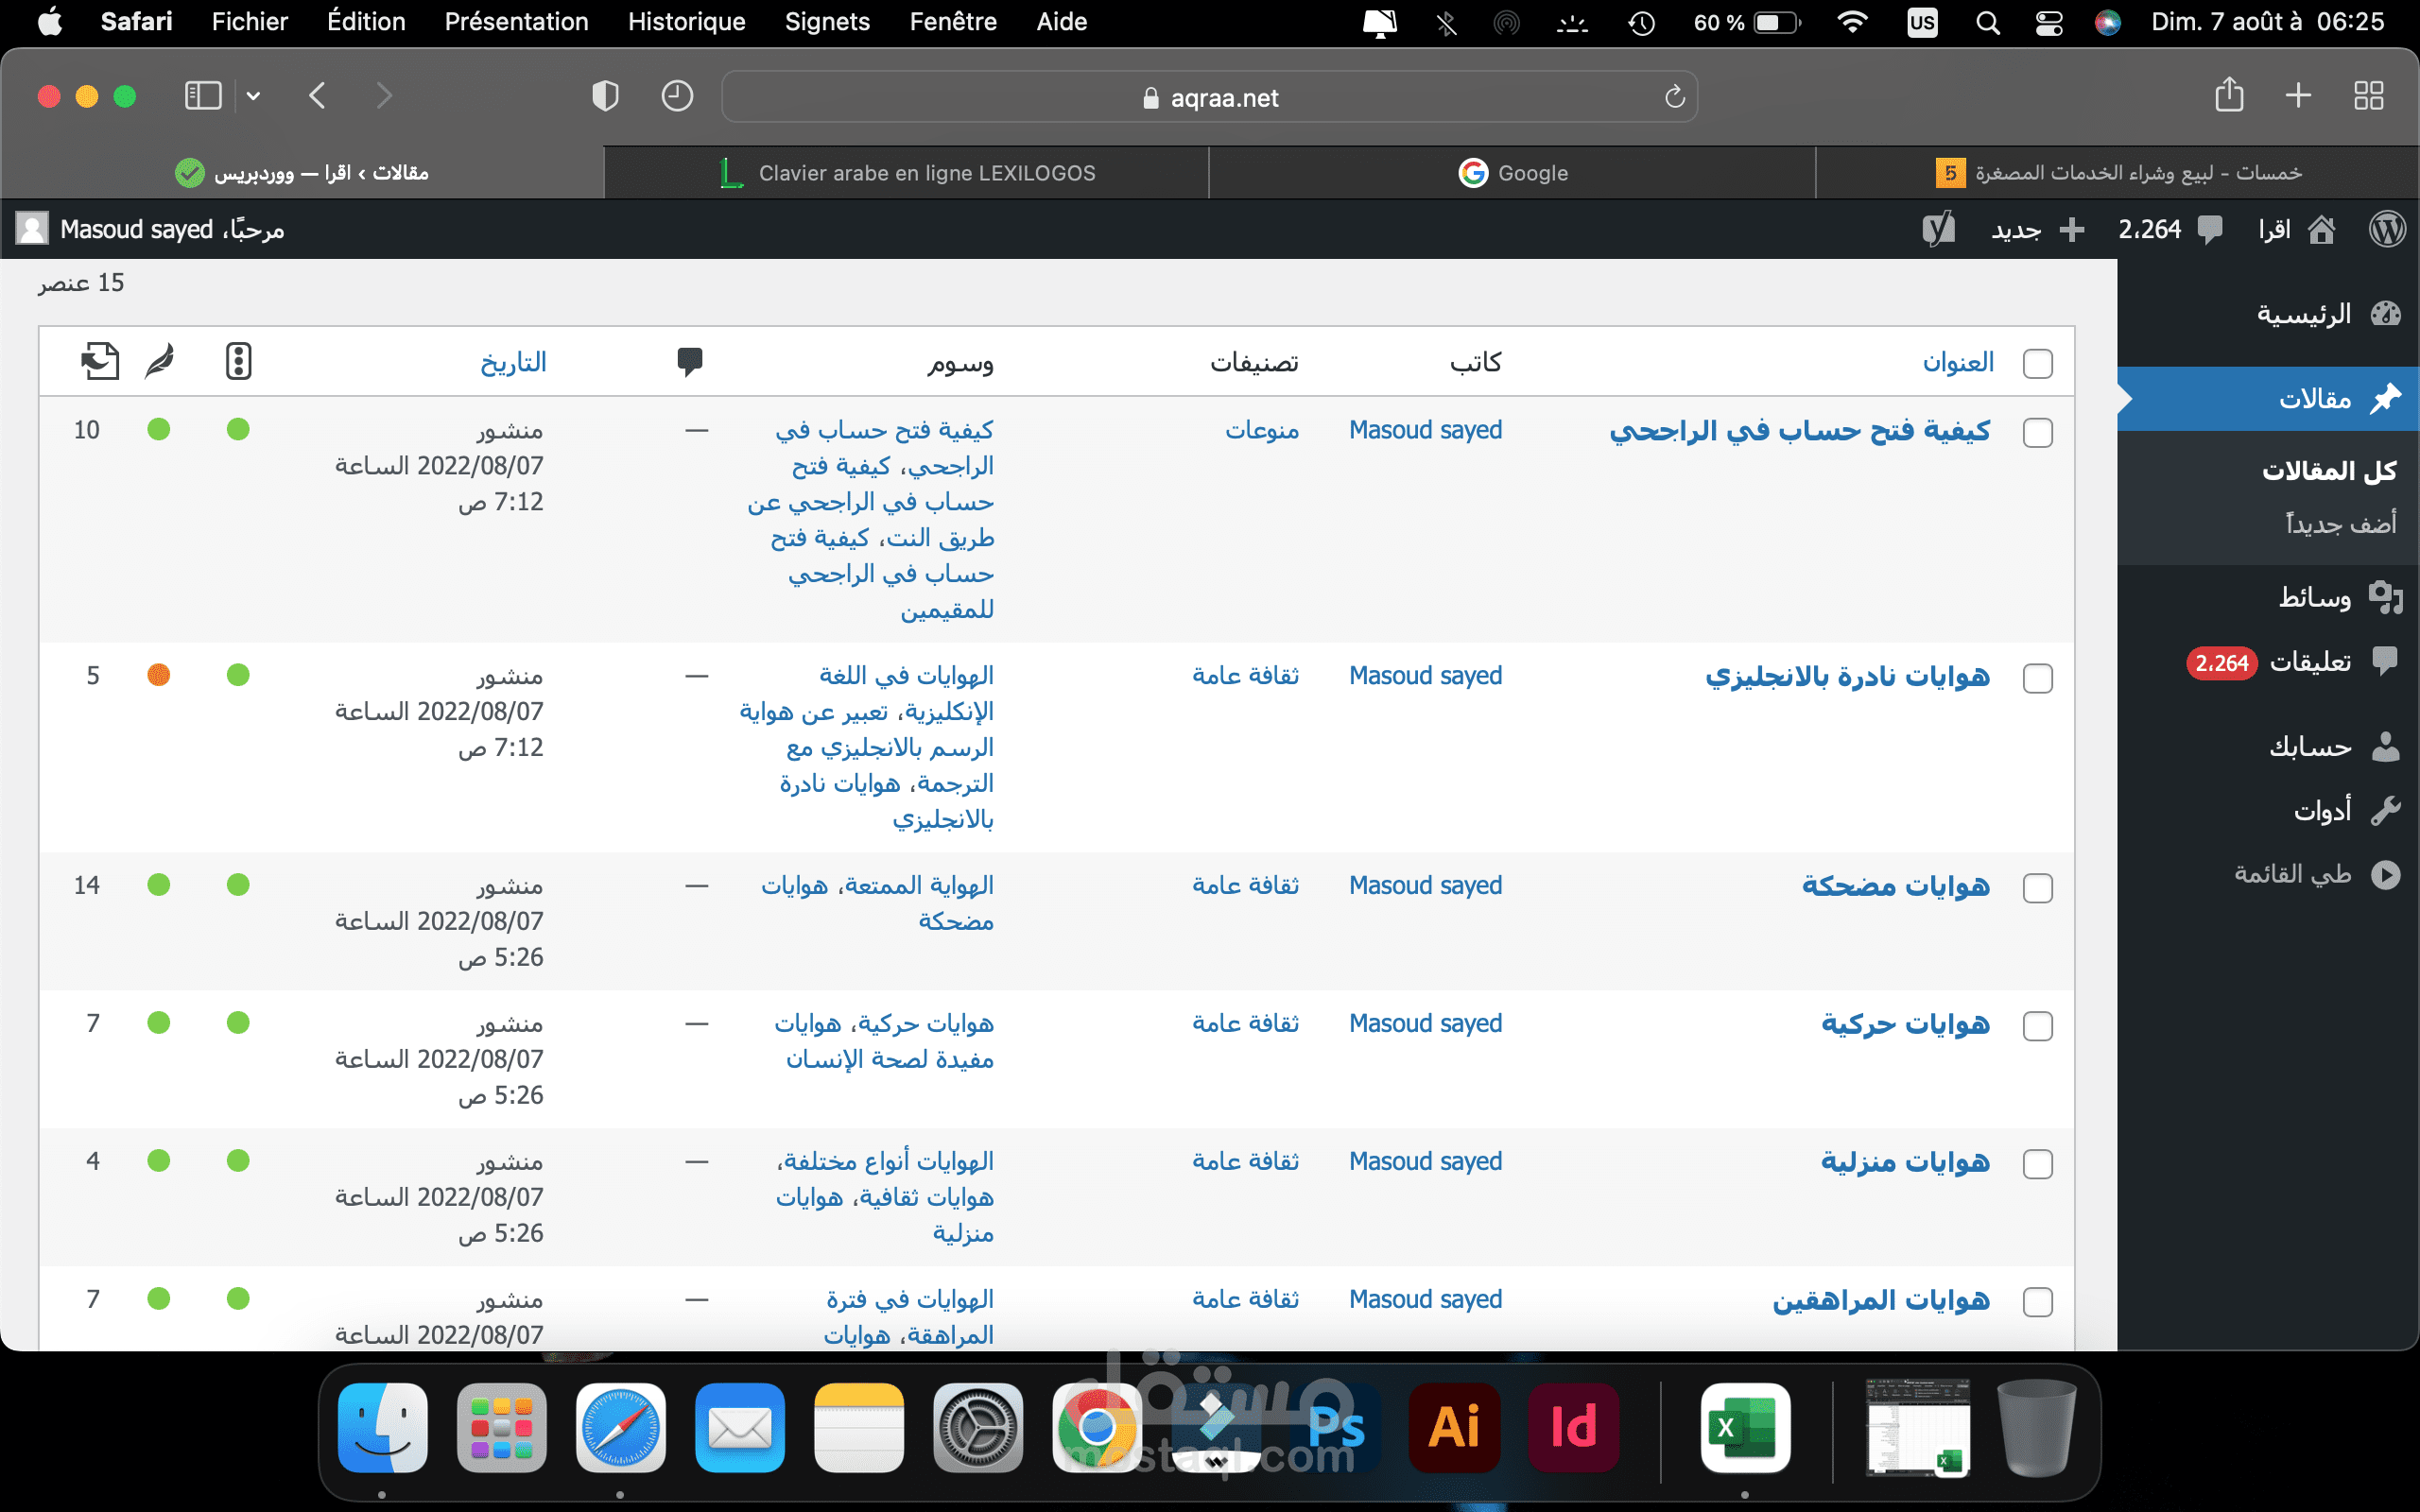Tick the checkbox for هوايات مضحكة post

click(2037, 888)
